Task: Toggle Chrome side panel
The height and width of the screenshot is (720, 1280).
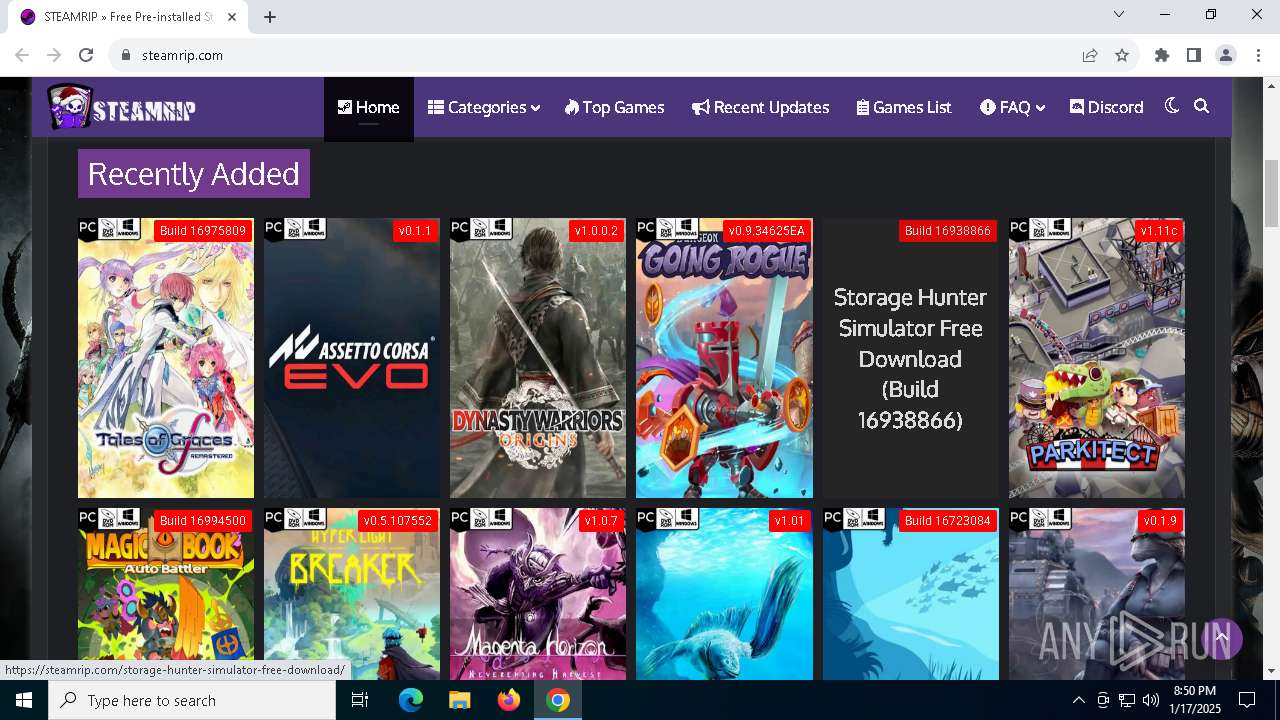Action: [x=1193, y=55]
